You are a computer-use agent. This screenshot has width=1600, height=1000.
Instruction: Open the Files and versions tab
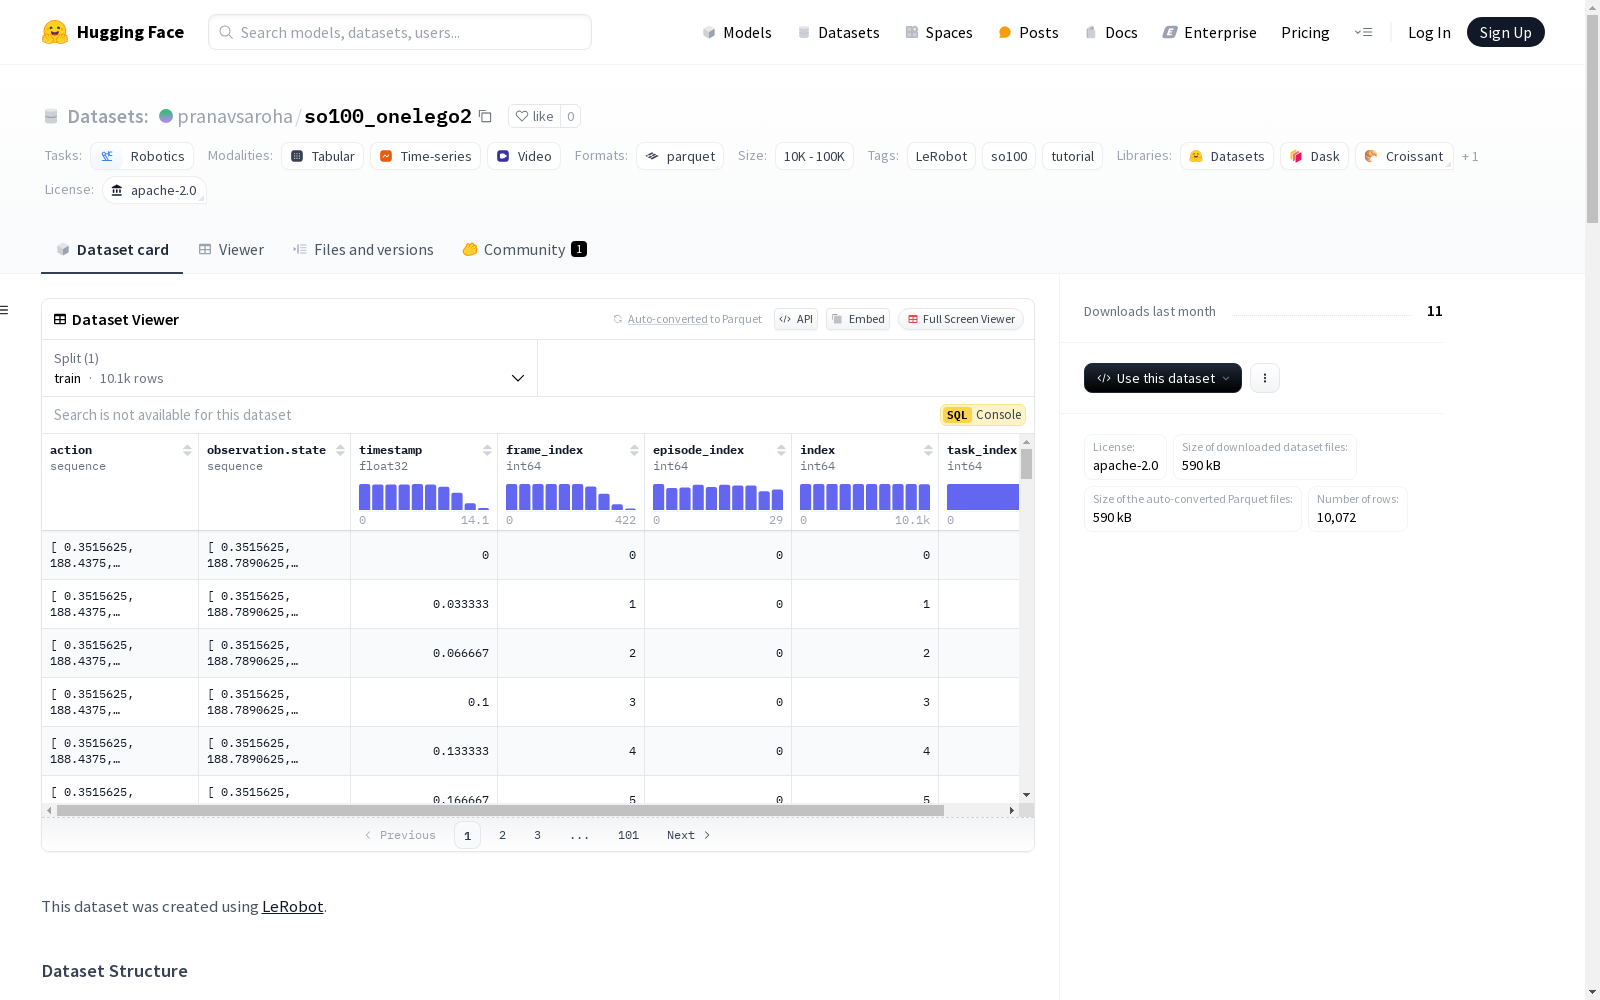tap(363, 250)
